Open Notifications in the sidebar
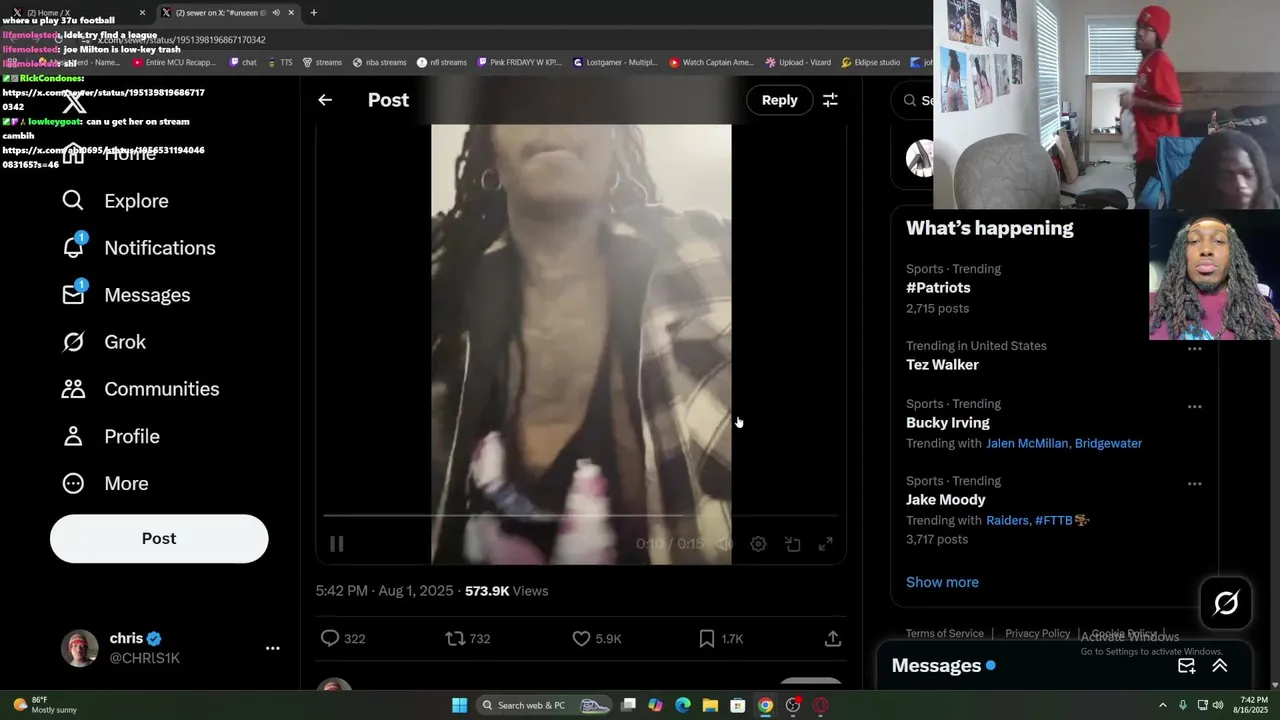The image size is (1280, 720). pos(160,248)
